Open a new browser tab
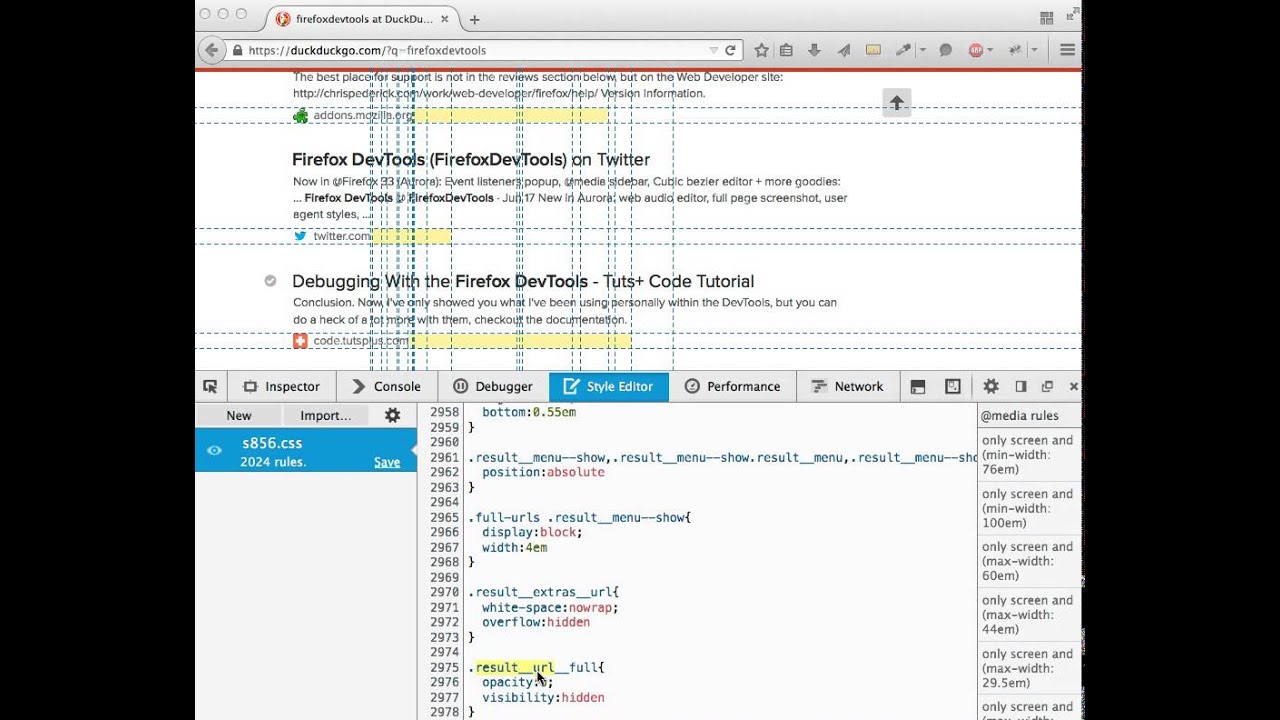Image resolution: width=1280 pixels, height=720 pixels. tap(474, 19)
